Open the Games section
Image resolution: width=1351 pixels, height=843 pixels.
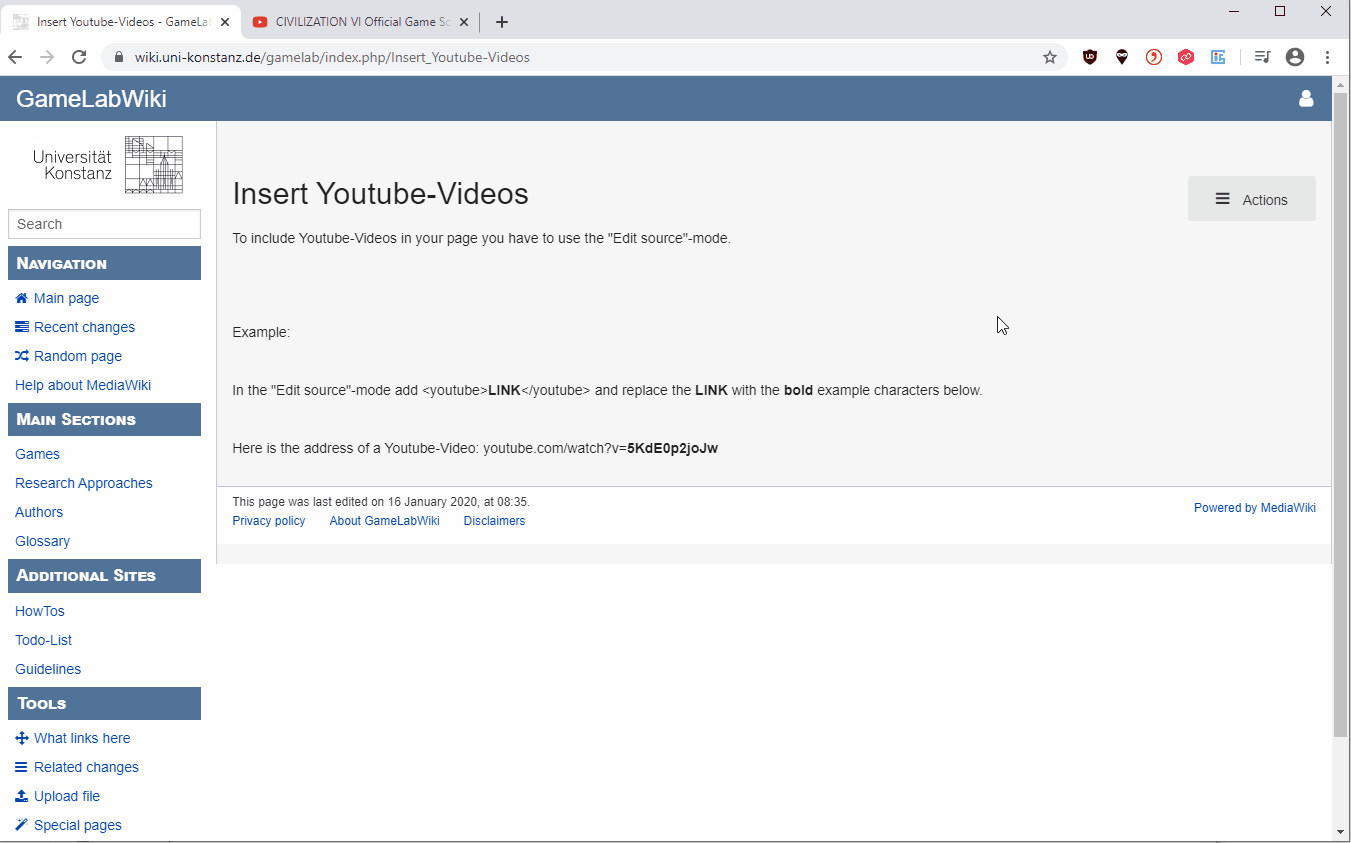(x=37, y=454)
